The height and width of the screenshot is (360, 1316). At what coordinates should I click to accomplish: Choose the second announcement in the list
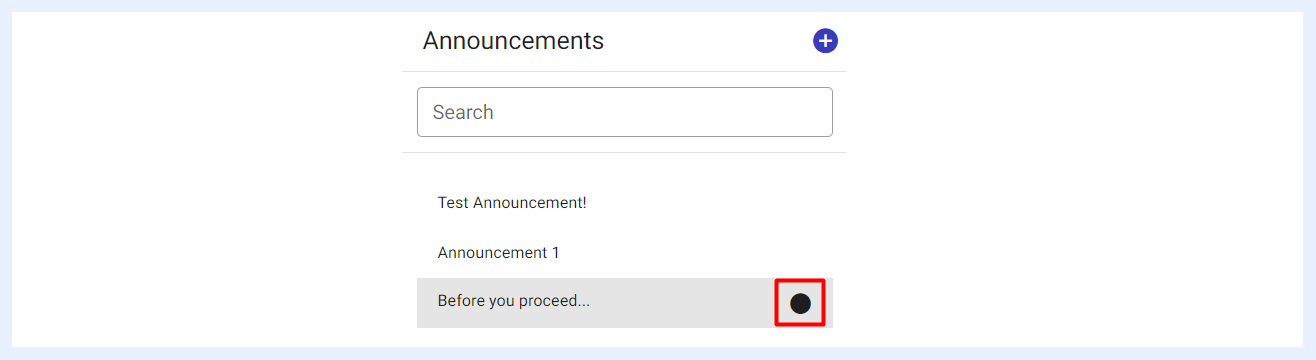click(x=625, y=253)
